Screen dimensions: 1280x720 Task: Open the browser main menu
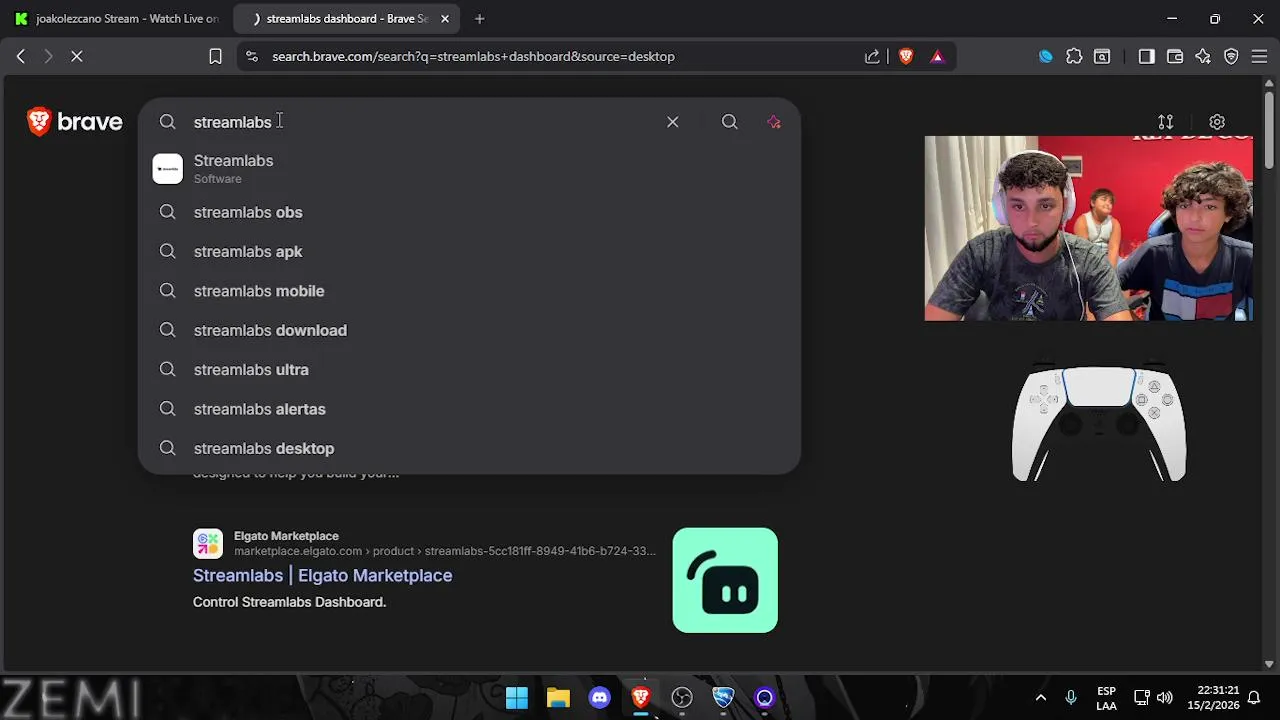[1259, 57]
